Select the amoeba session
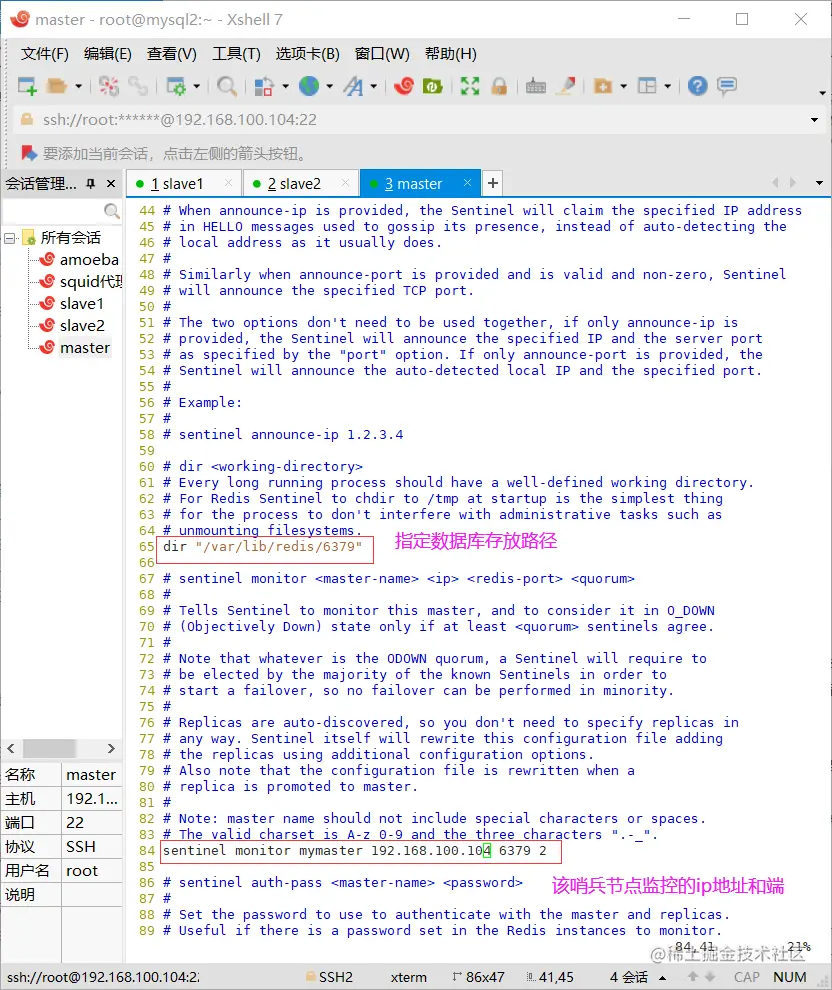This screenshot has height=990, width=832. point(89,259)
